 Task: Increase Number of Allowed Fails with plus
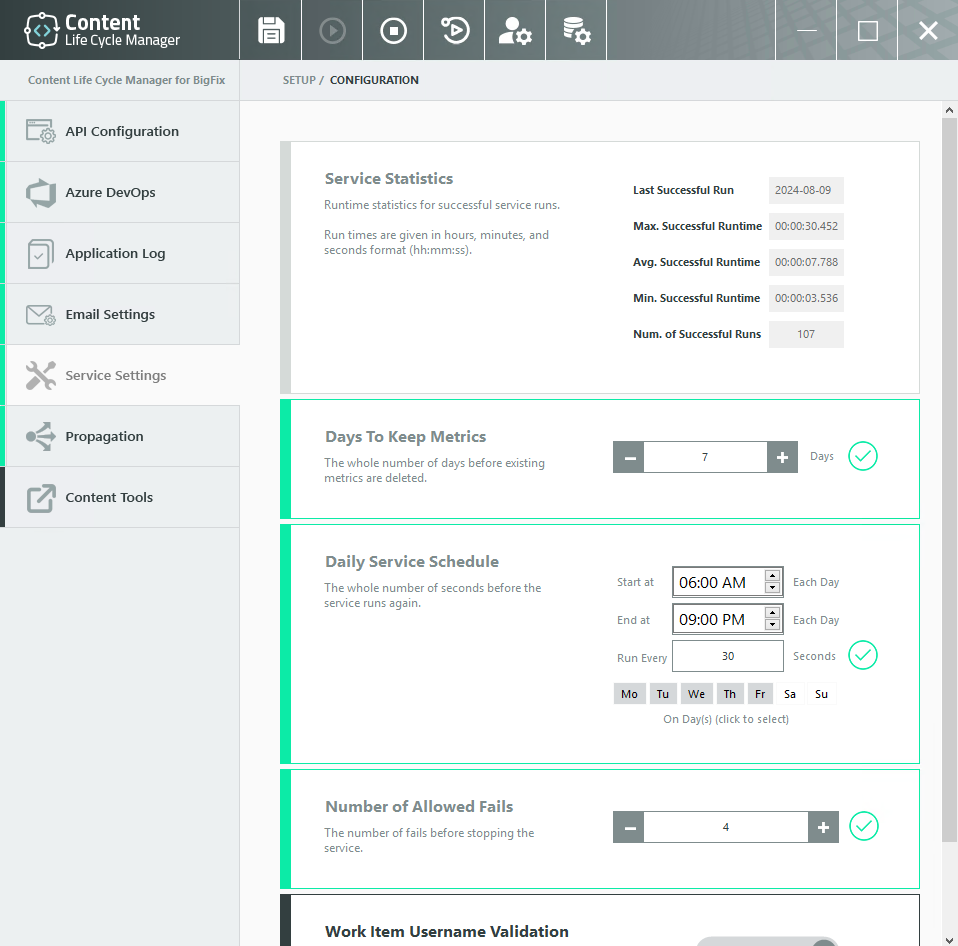[823, 827]
